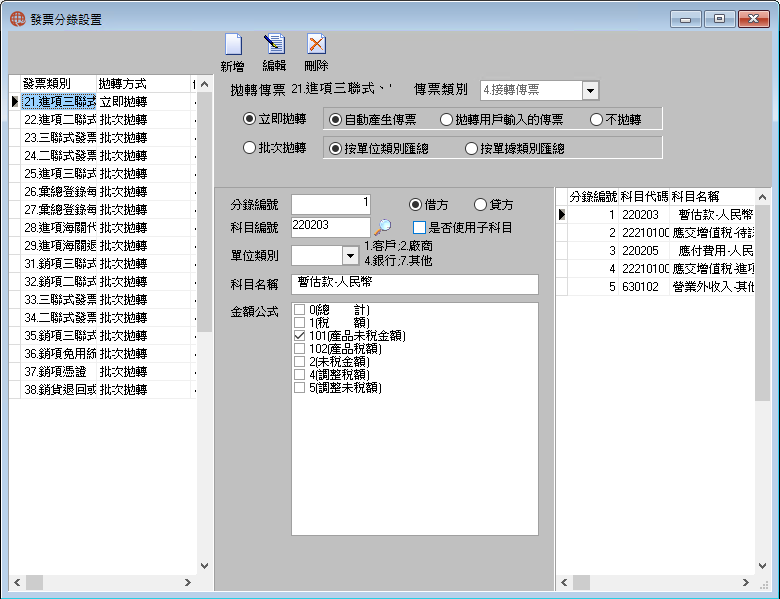
Task: Select invoice type row 22.進項二聯式
Action: pos(102,119)
